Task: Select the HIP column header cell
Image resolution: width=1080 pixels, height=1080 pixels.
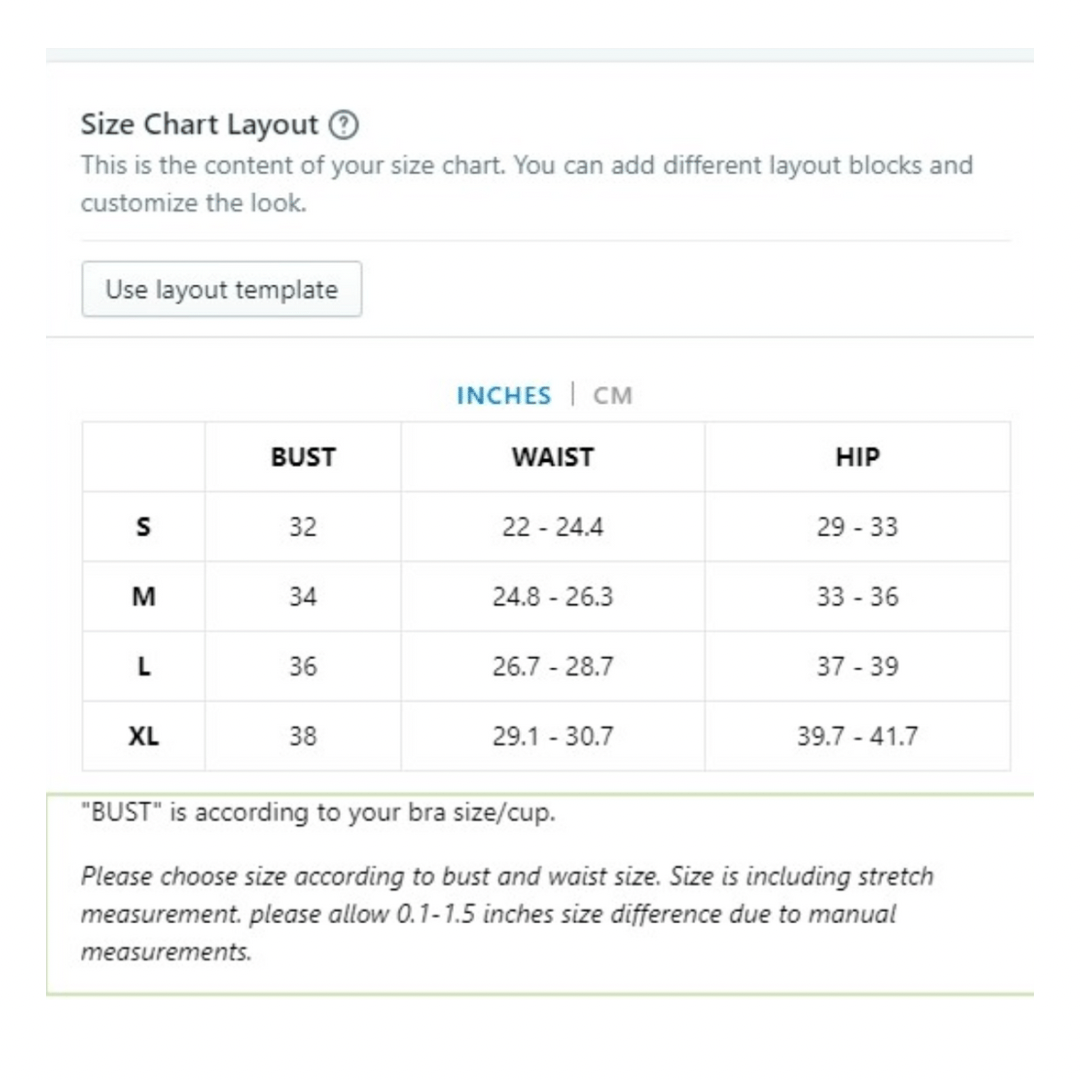Action: click(x=857, y=458)
